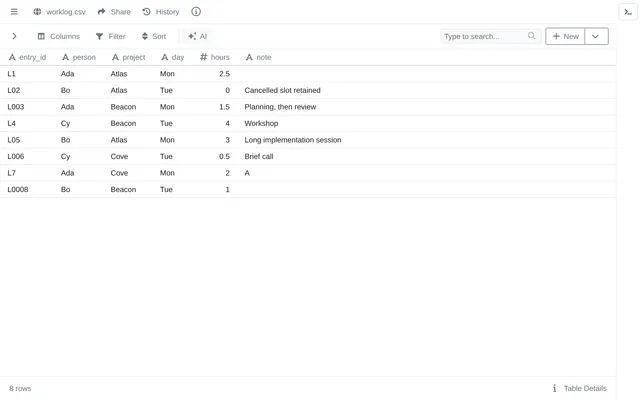Open the Sort options

154,36
